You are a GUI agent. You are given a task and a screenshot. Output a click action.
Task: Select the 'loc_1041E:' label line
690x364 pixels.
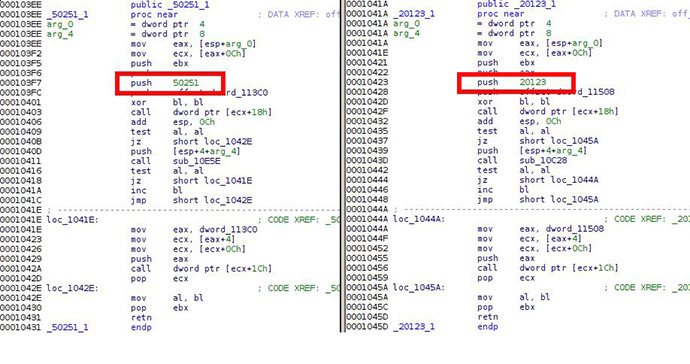click(73, 220)
